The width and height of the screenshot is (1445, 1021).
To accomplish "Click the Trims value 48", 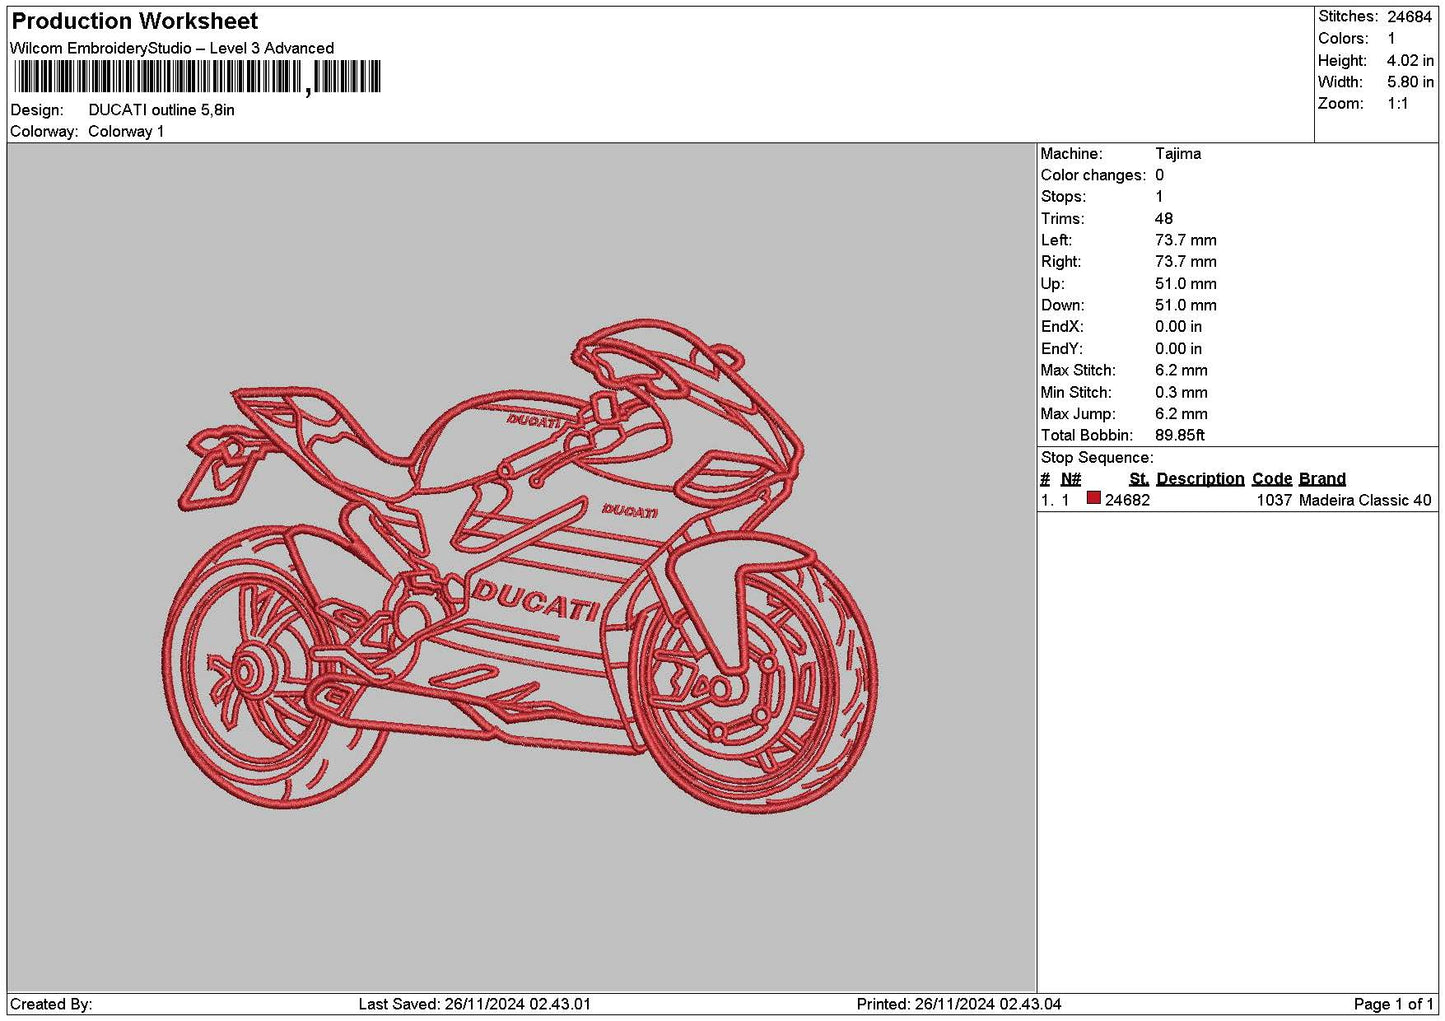I will [x=1164, y=219].
